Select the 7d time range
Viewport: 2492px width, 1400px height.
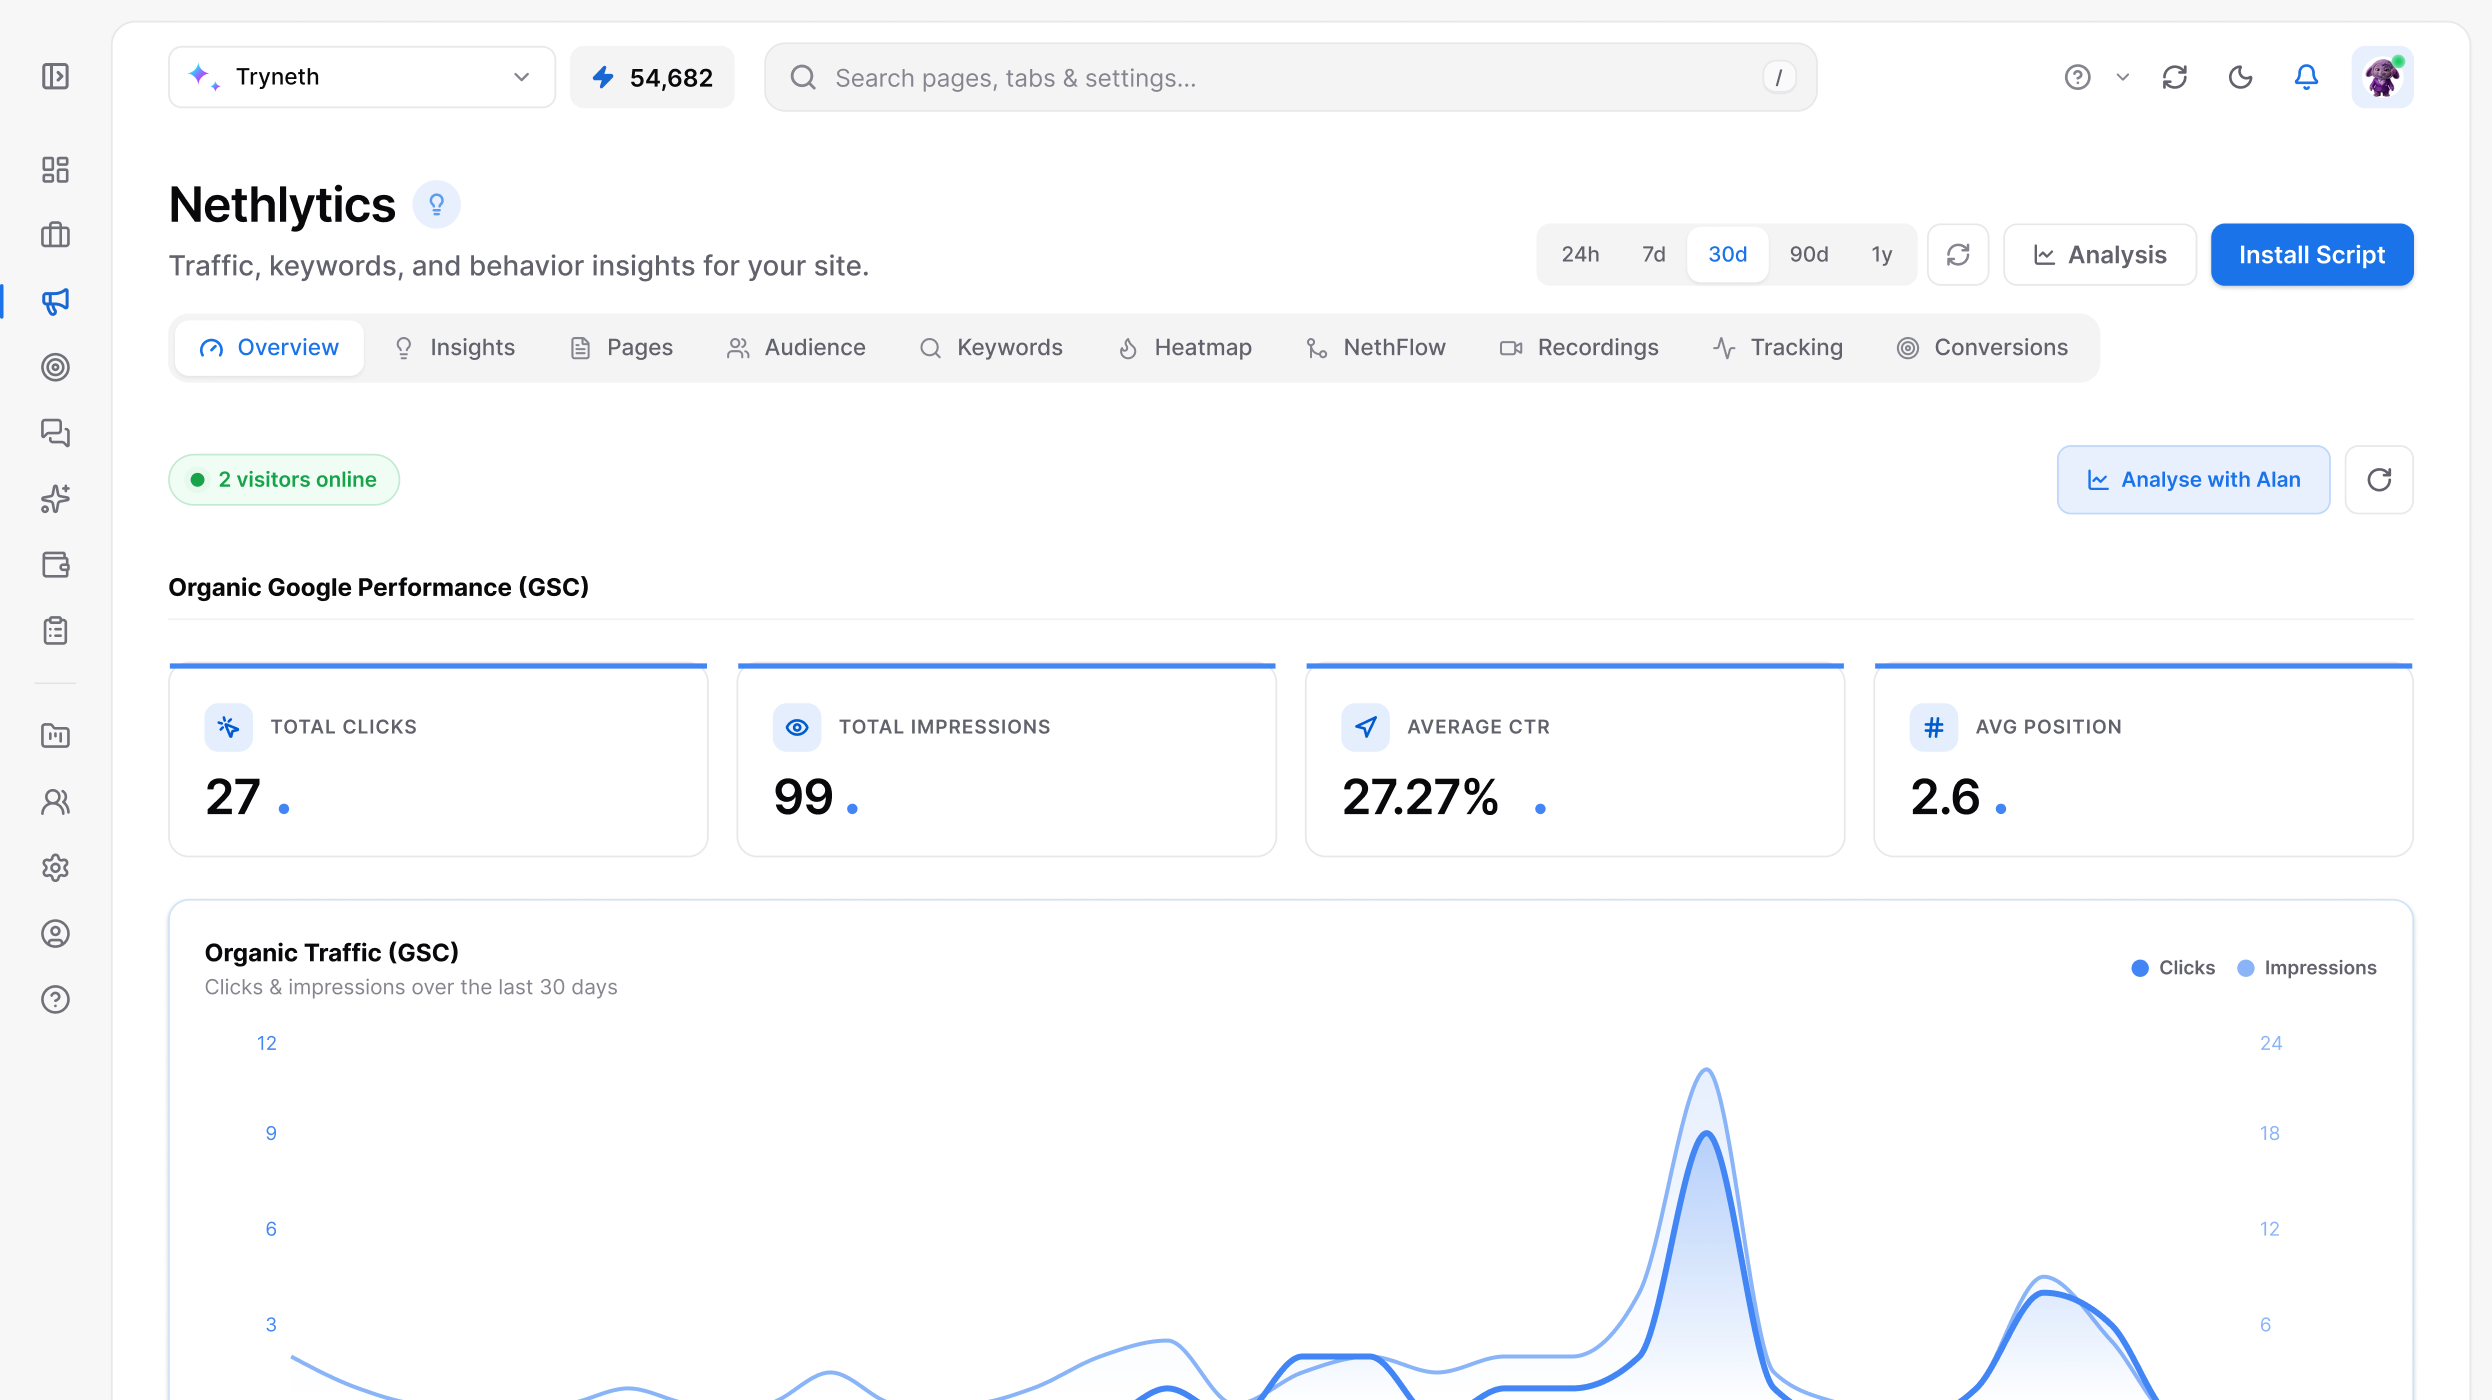click(1654, 255)
